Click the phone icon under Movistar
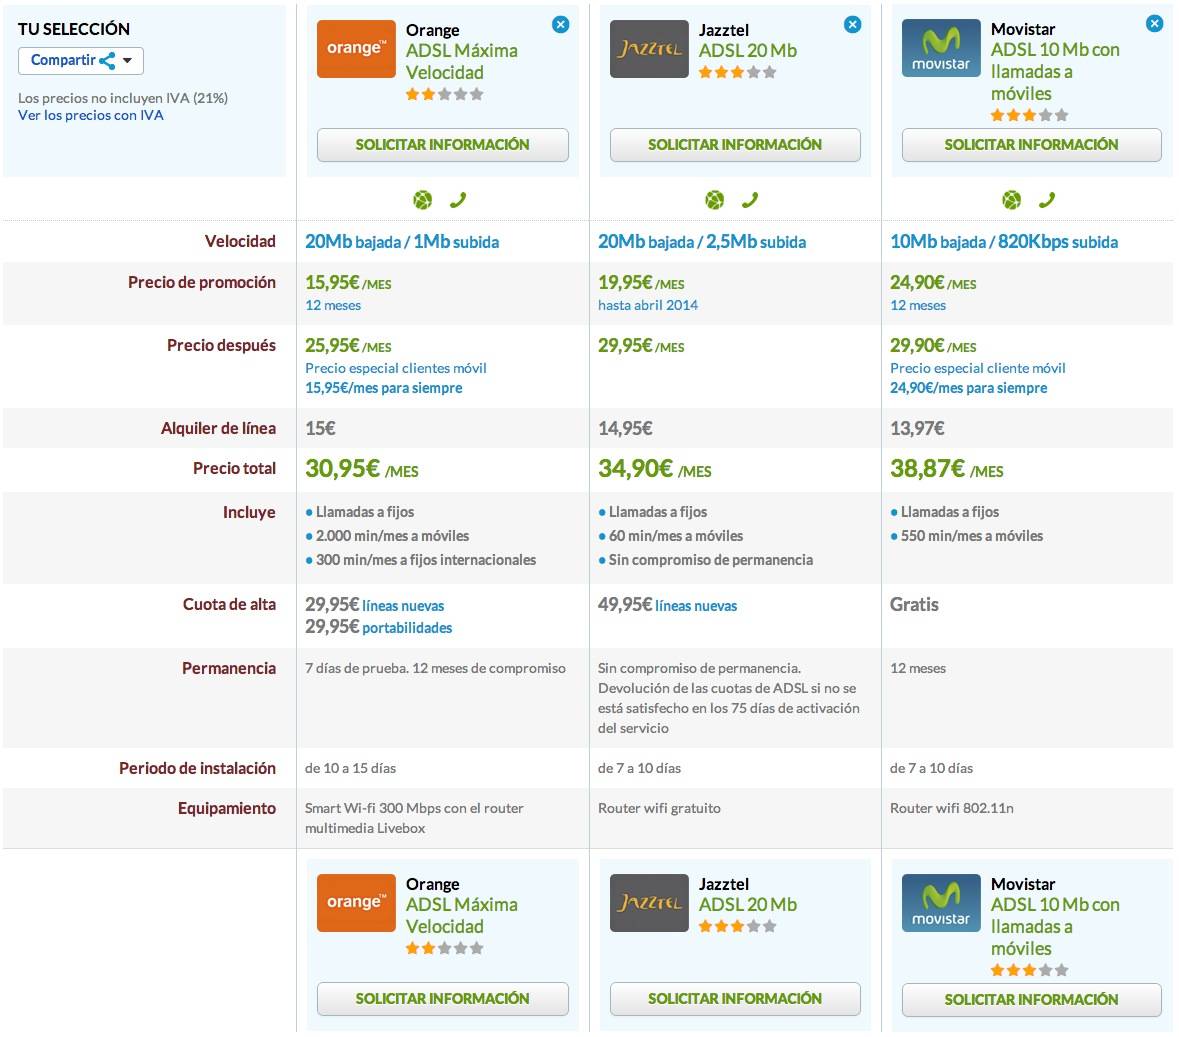Viewport: 1179px width, 1037px height. [1047, 200]
